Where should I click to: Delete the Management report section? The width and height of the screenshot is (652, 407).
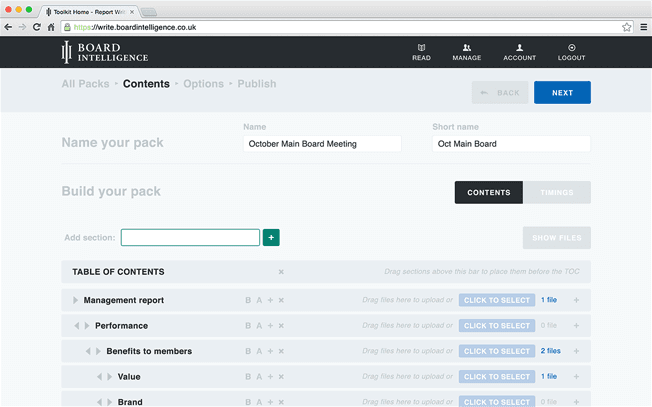point(281,300)
